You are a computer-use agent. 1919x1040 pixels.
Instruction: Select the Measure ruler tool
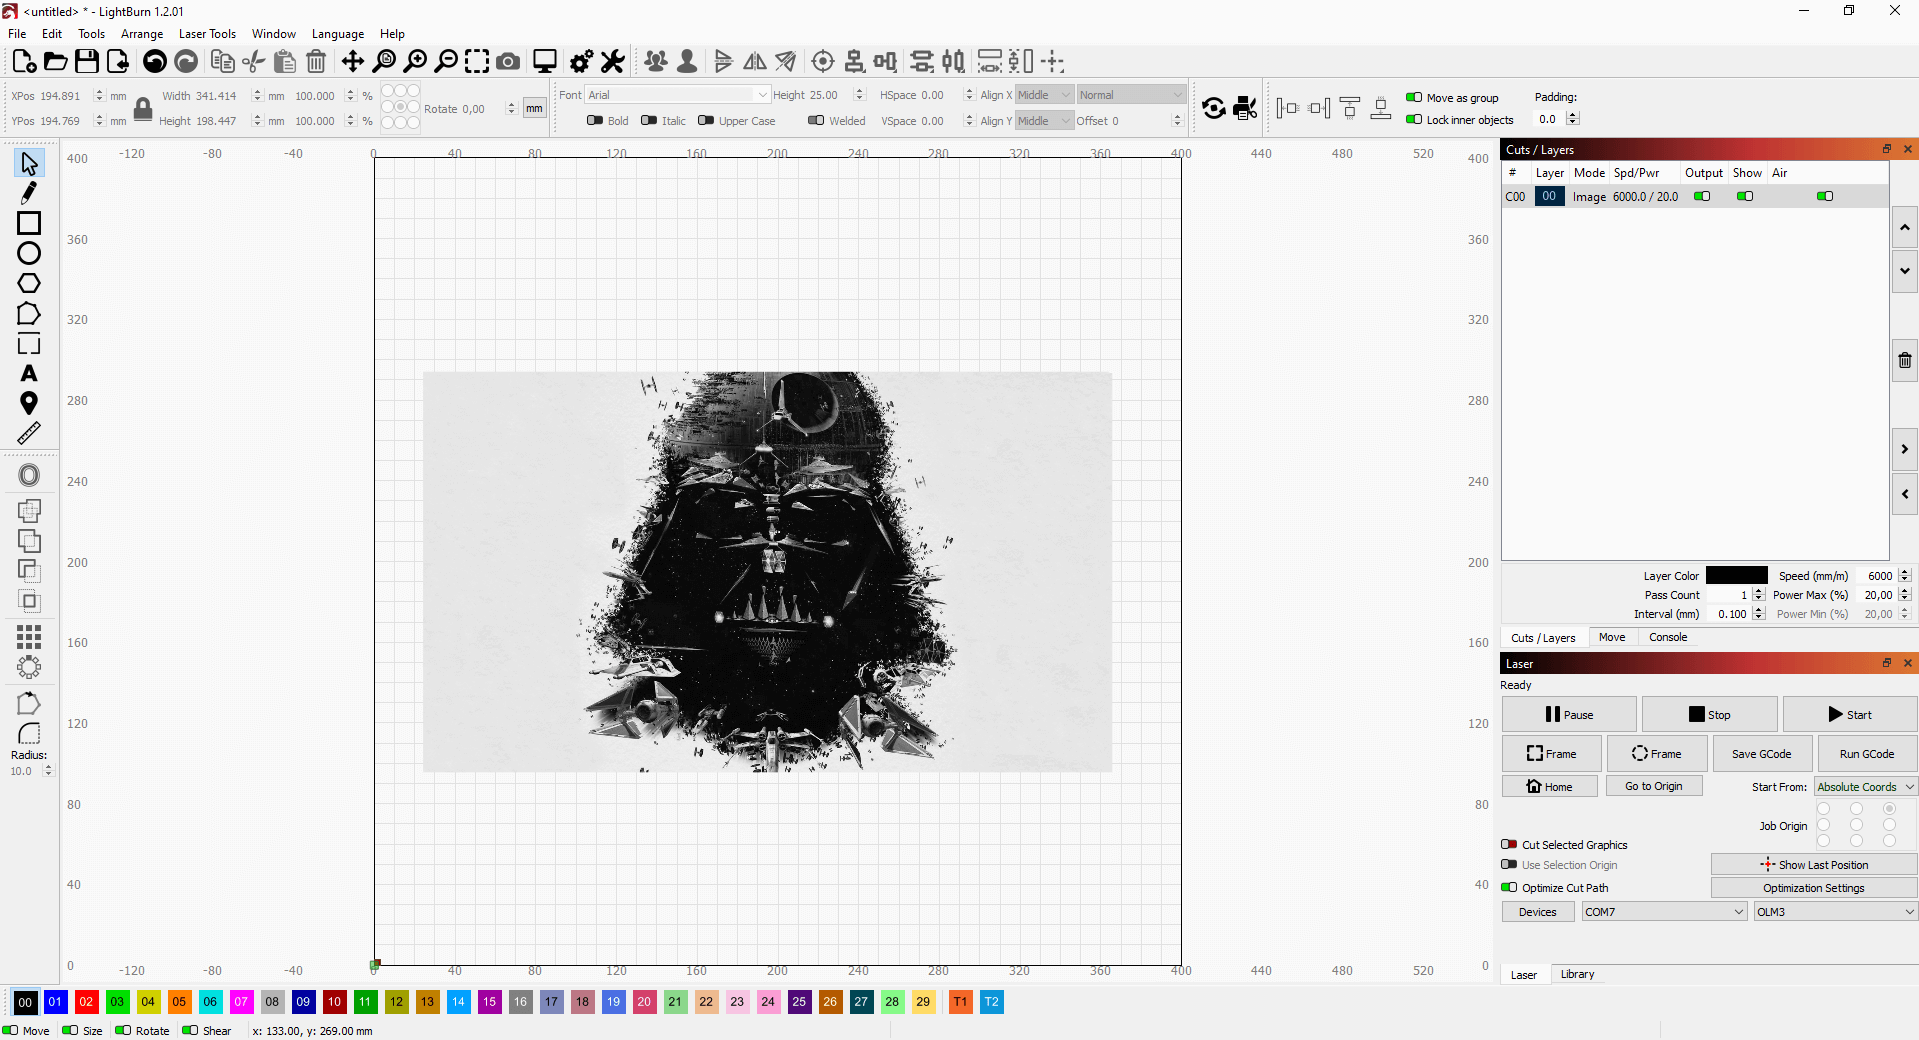(x=29, y=433)
